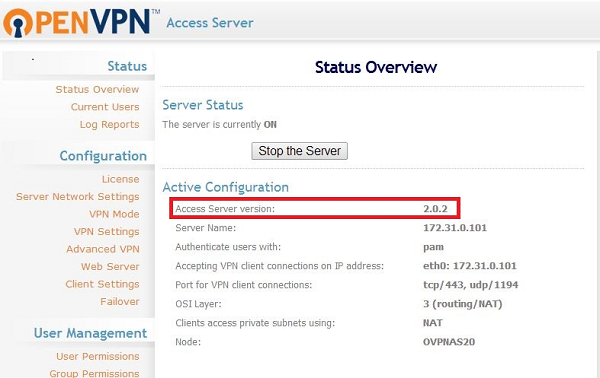Screen dimensions: 600x378
Task: Click the Configuration section header
Action: 103,156
